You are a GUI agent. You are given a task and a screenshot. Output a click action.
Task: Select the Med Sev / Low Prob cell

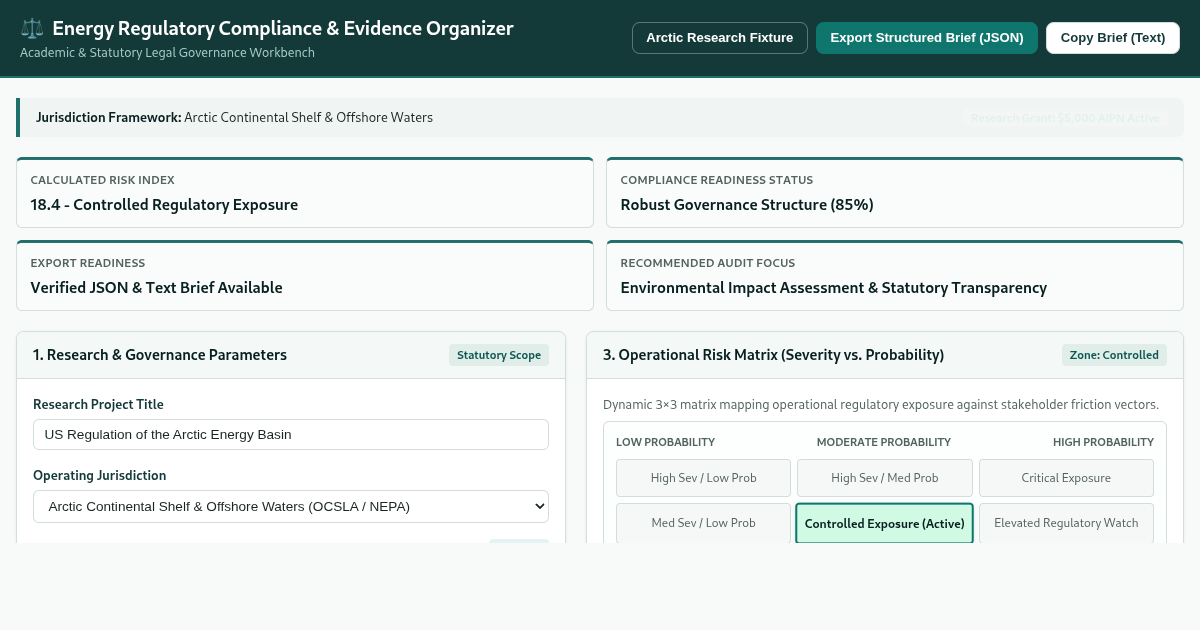(x=703, y=523)
